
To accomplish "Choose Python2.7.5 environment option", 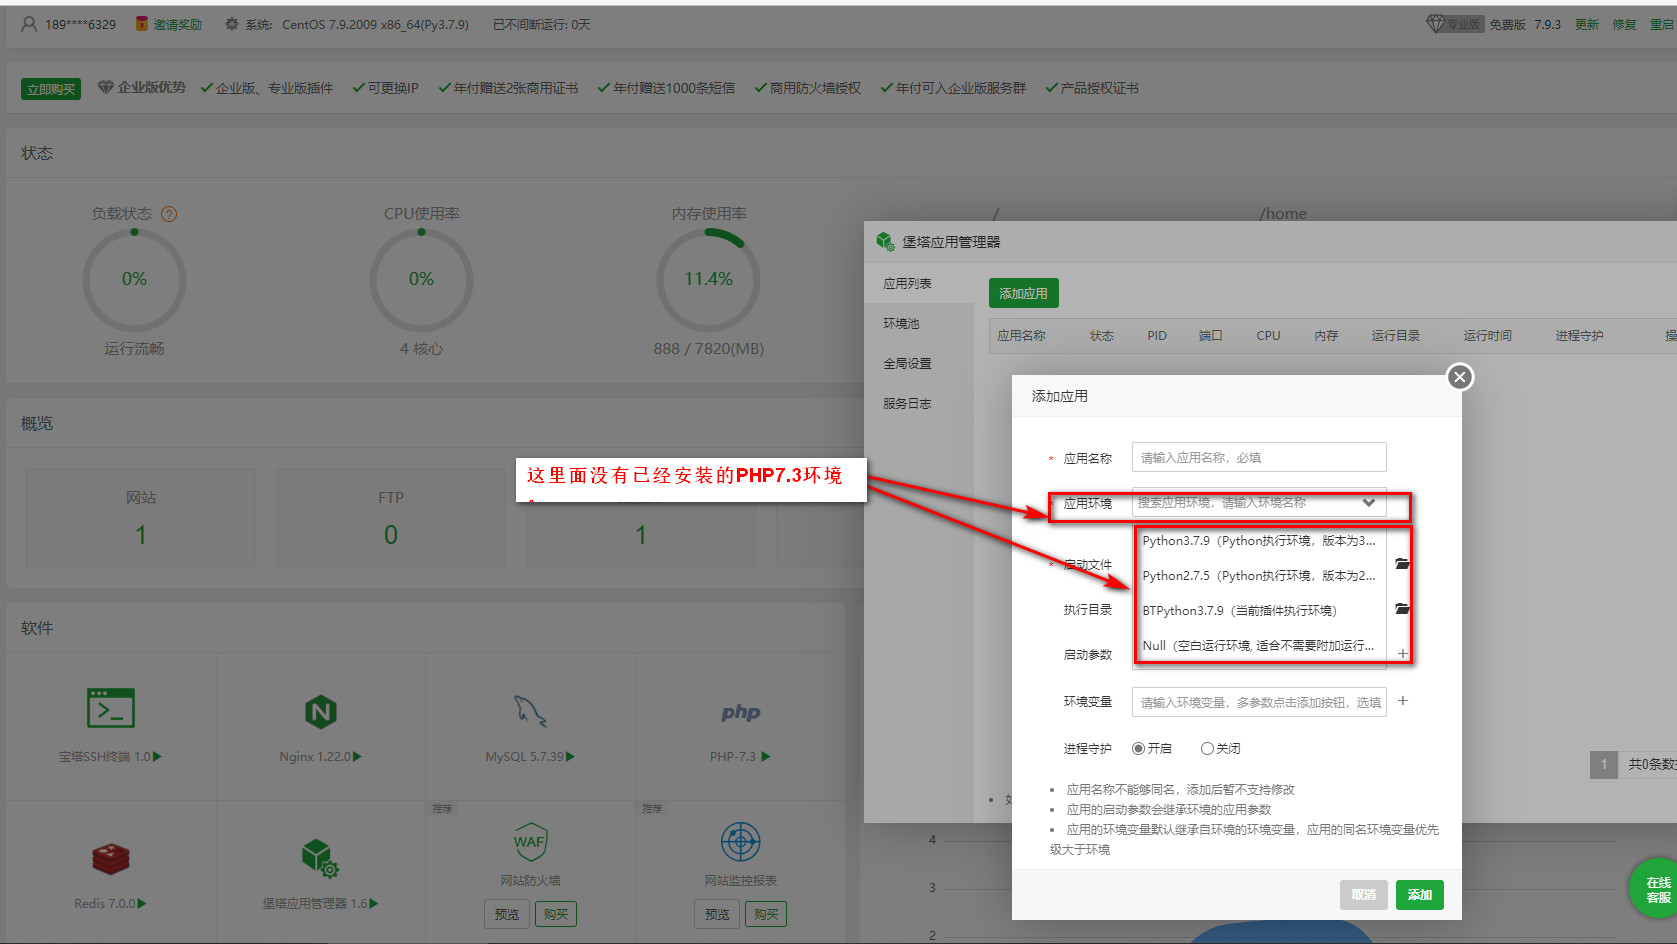I will [x=1260, y=576].
